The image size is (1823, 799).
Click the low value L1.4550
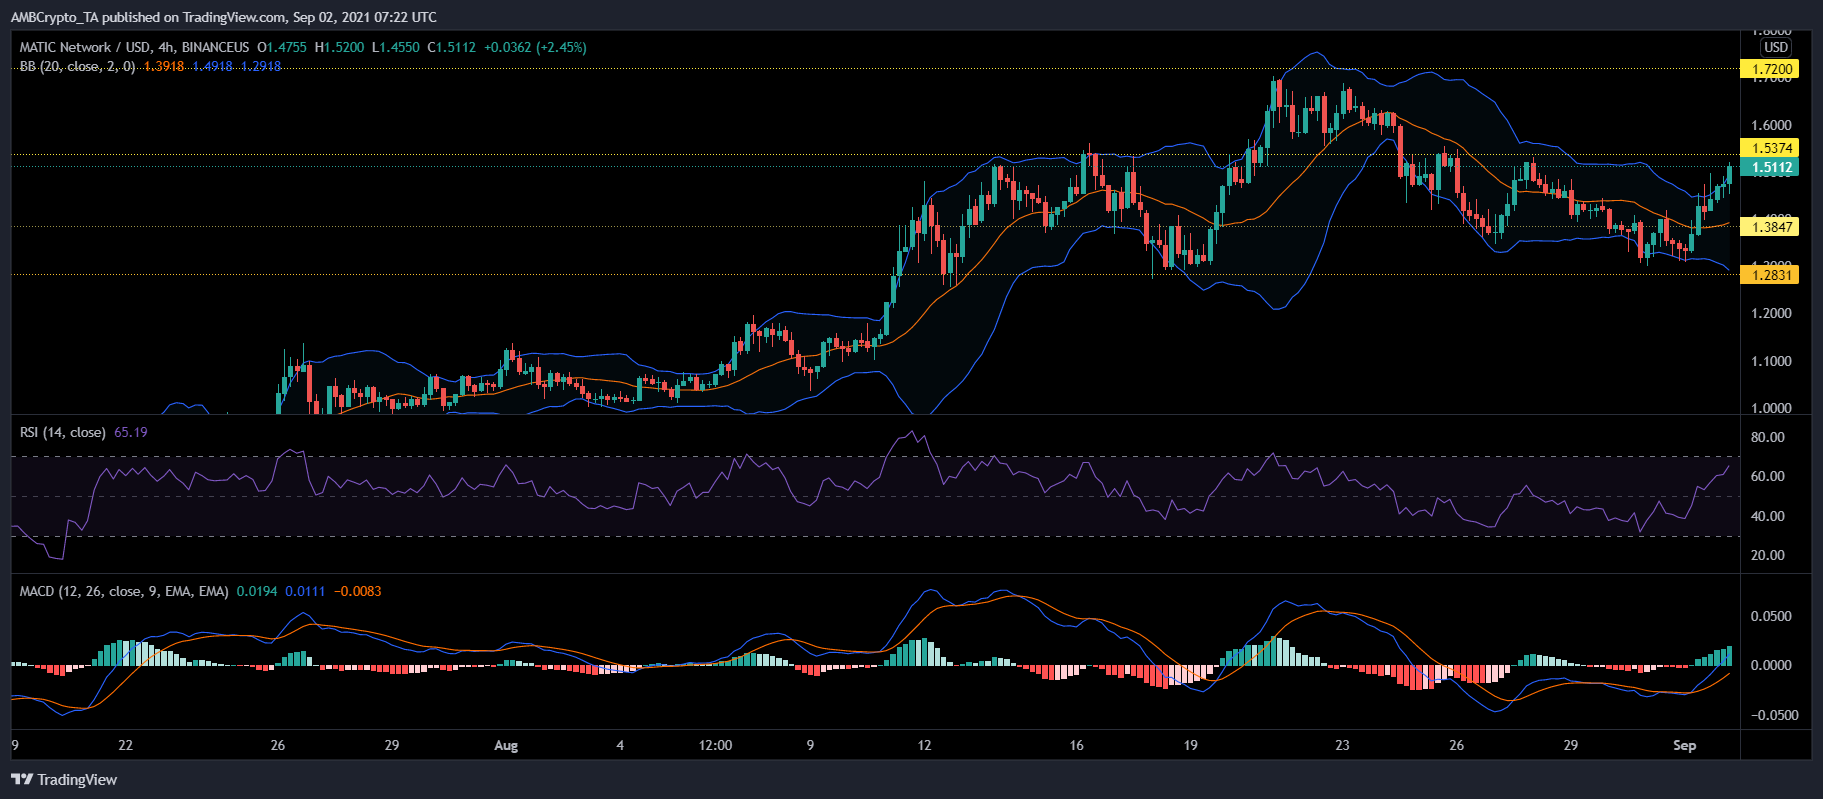point(396,47)
